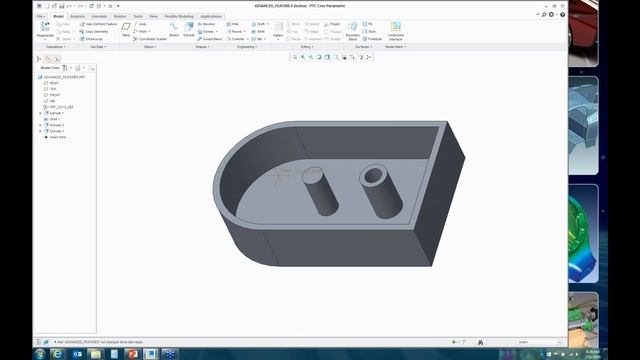Click the Round tool

pos(236,31)
